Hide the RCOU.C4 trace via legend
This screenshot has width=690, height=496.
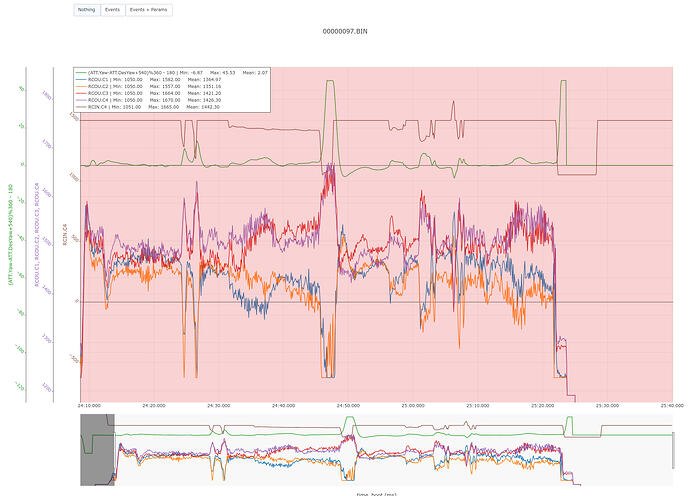[149, 100]
